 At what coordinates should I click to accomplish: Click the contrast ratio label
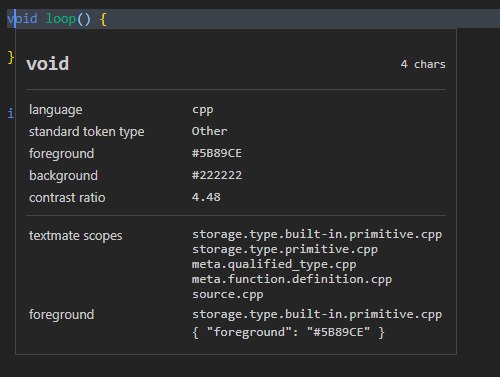67,198
